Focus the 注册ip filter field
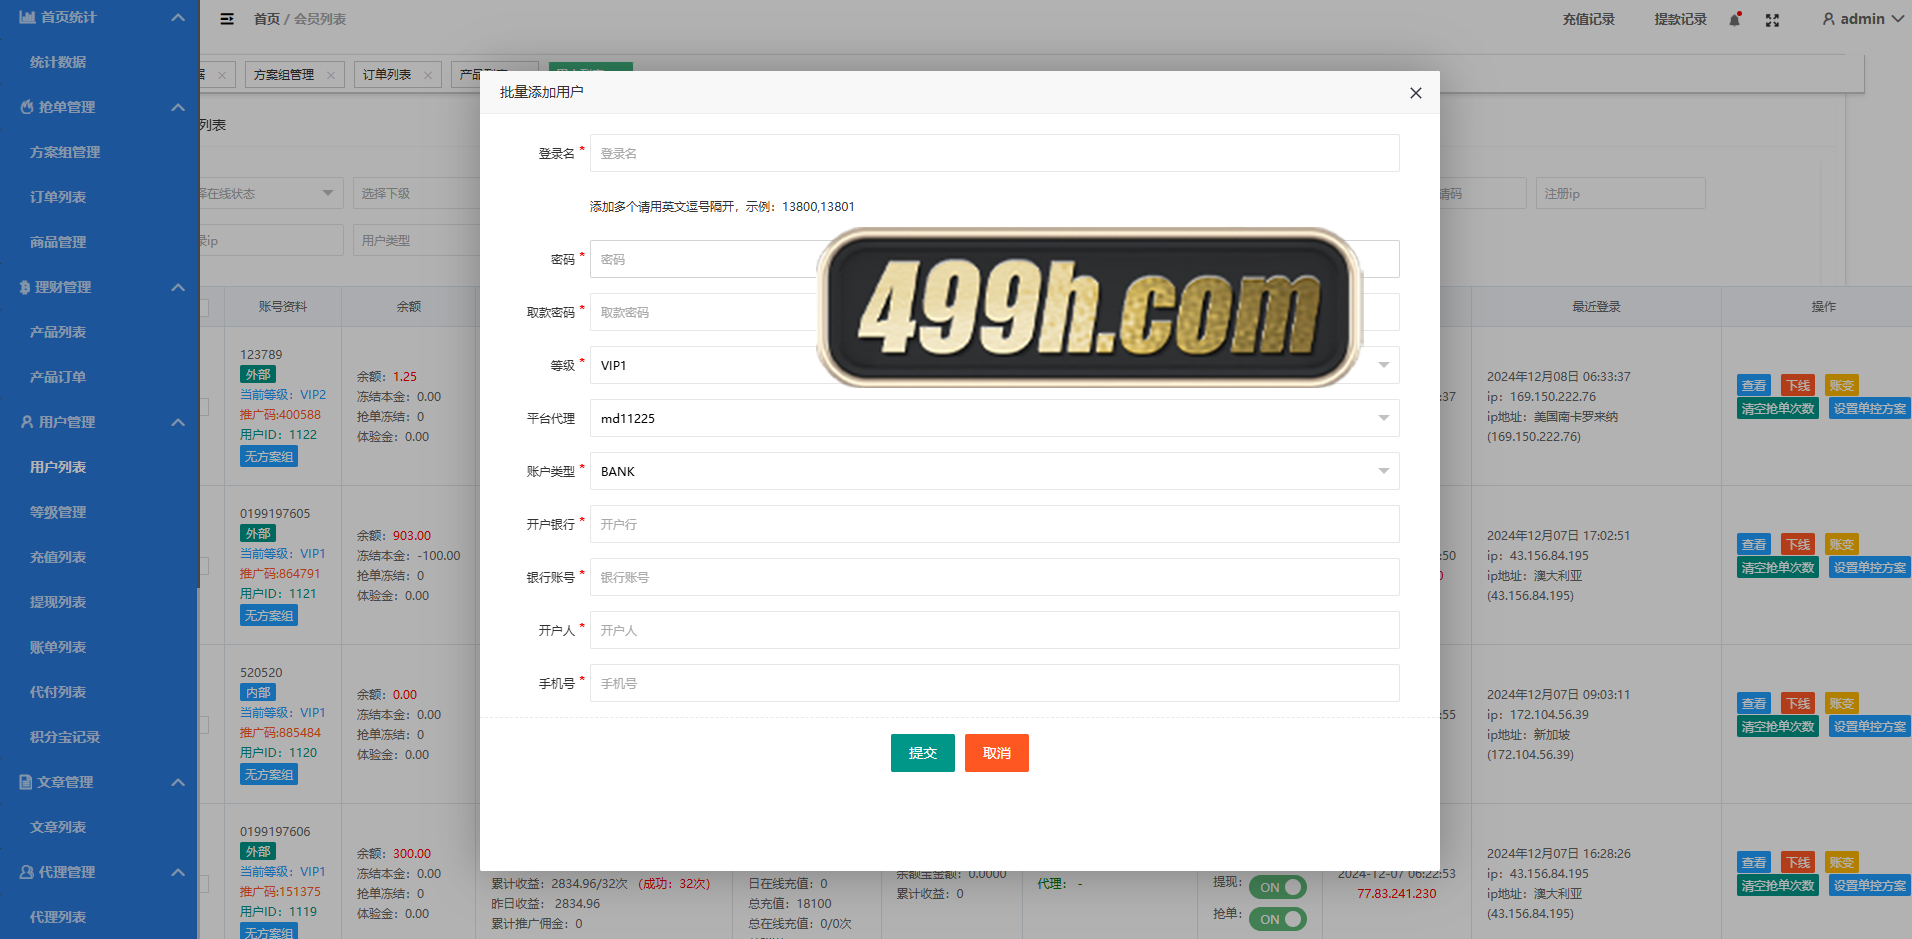This screenshot has height=939, width=1912. pyautogui.click(x=1620, y=193)
